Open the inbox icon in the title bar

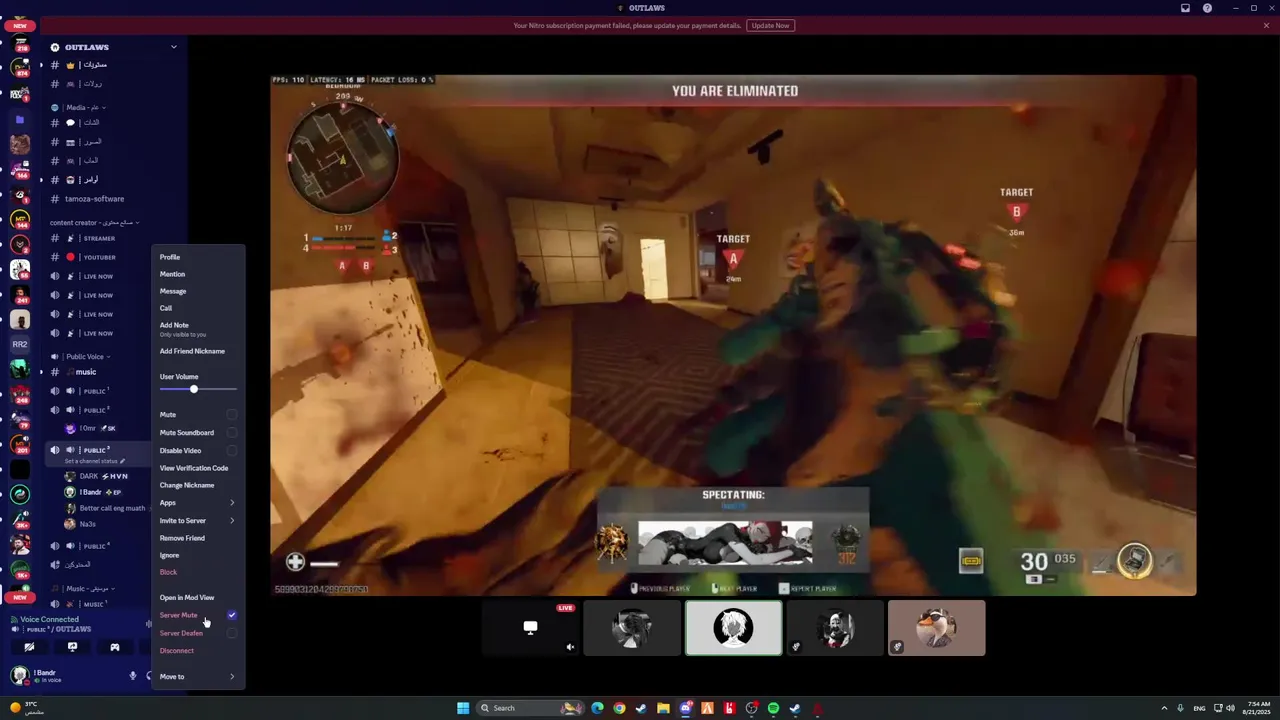(1185, 8)
